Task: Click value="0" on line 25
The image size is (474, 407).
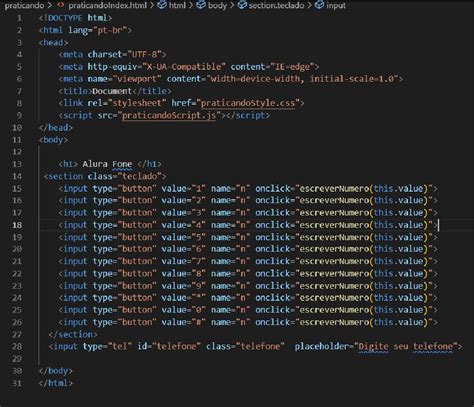Action: (x=183, y=310)
